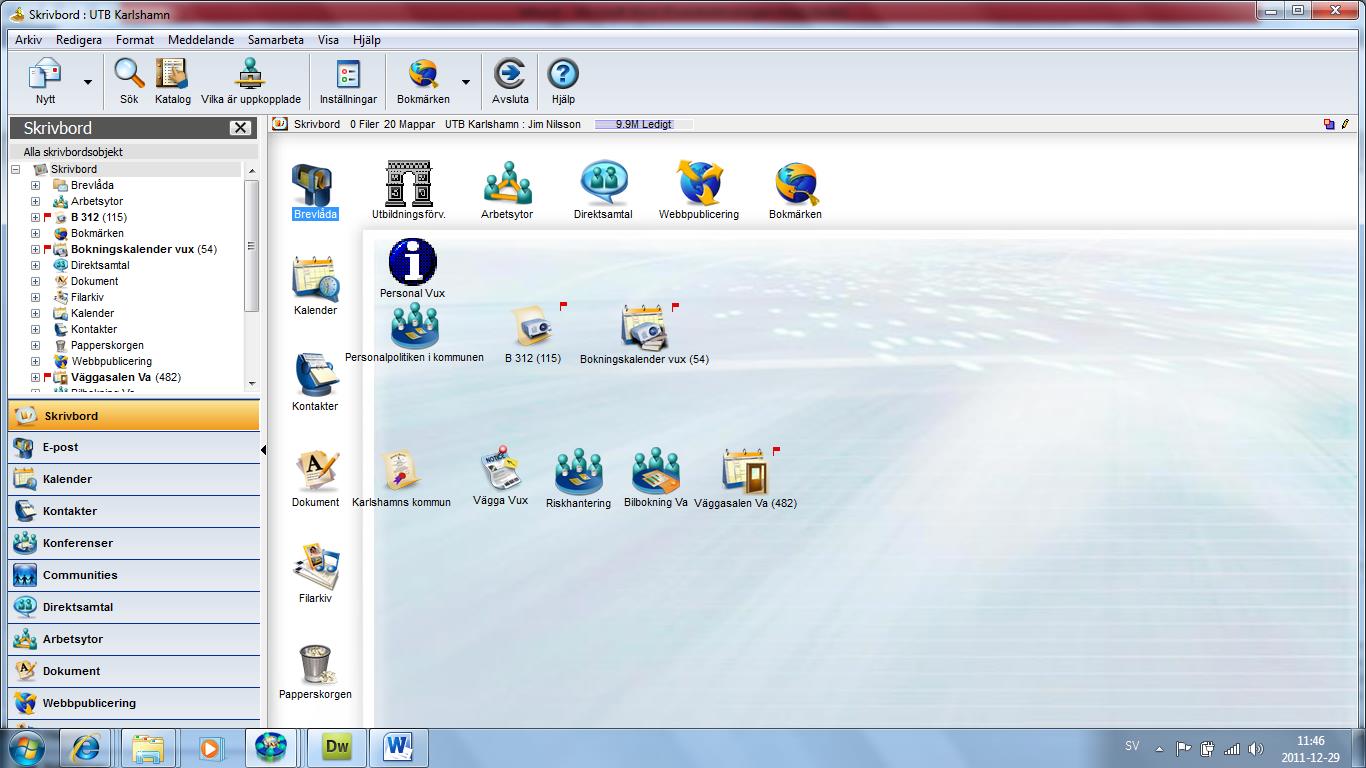Screen dimensions: 1366x768
Task: Expand Arbetsytor tree node
Action: [35, 201]
